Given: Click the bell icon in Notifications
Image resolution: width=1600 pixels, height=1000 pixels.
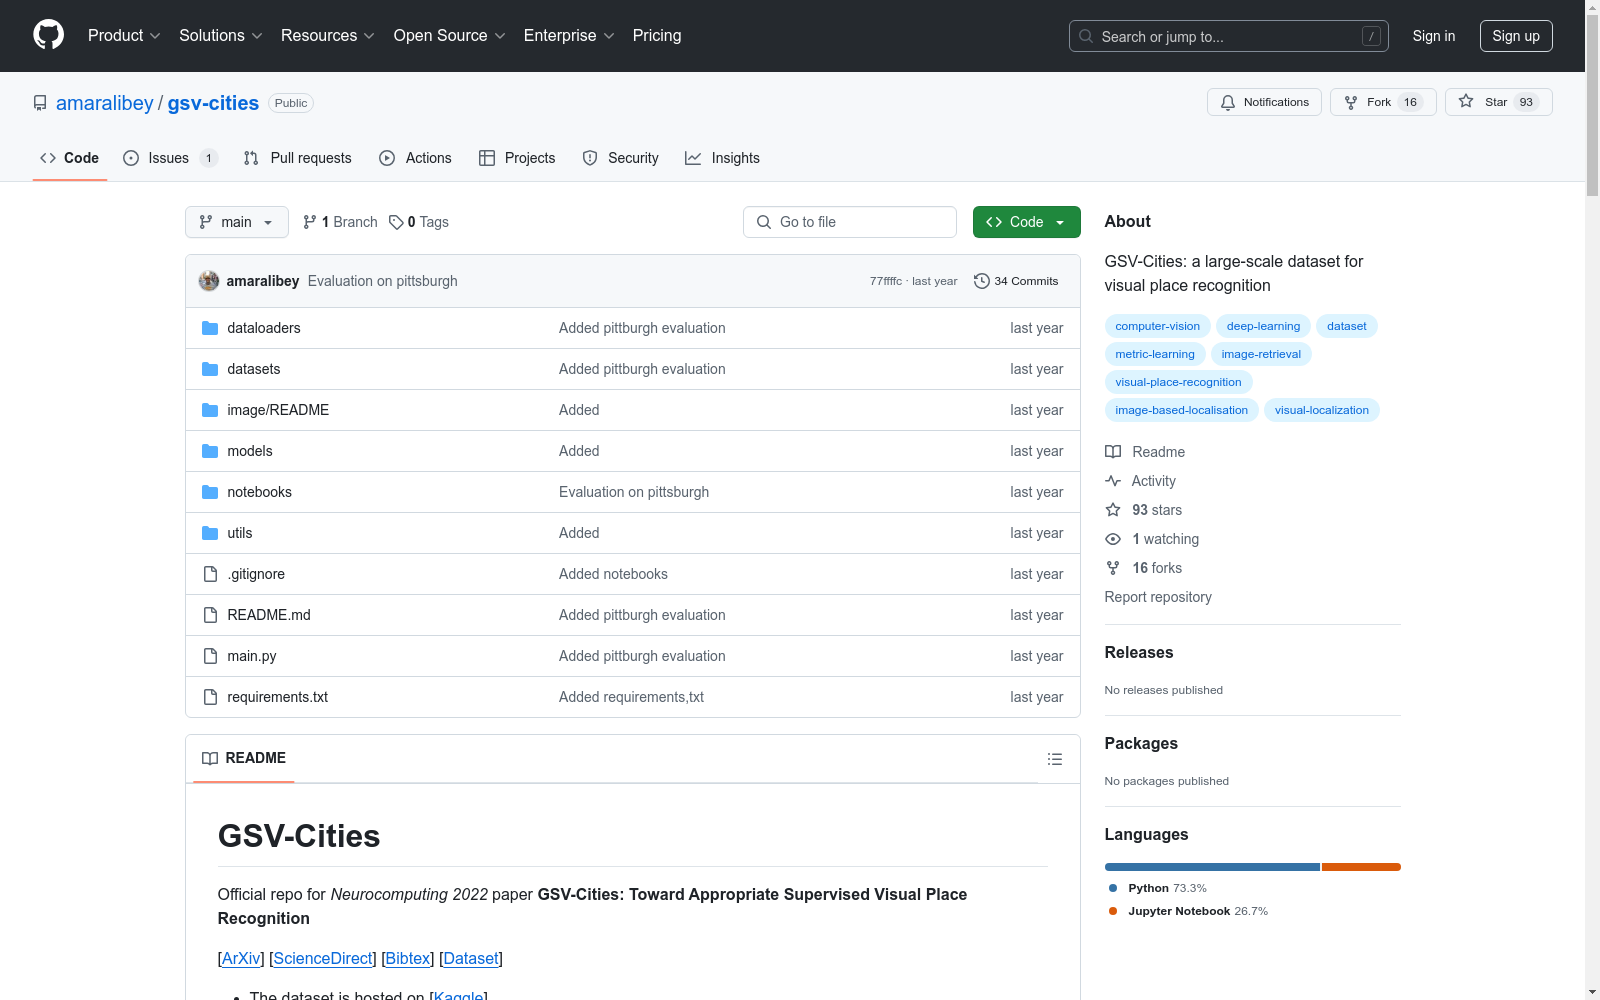Looking at the screenshot, I should tap(1228, 102).
